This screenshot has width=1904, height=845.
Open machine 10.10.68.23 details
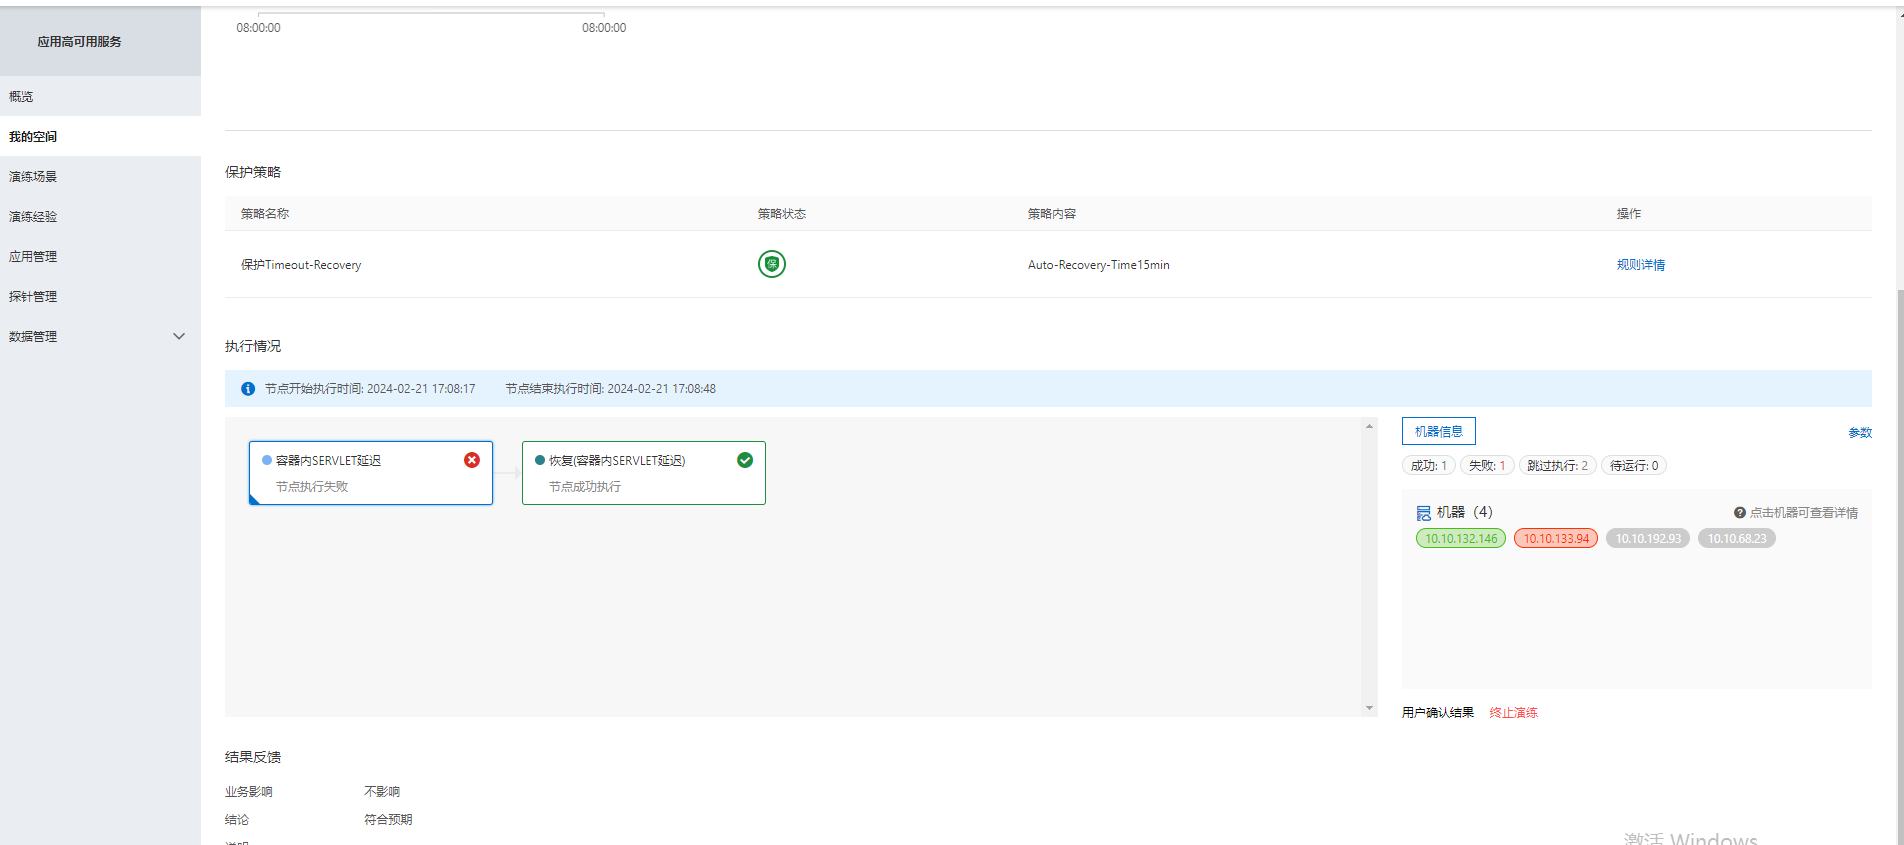[1737, 539]
